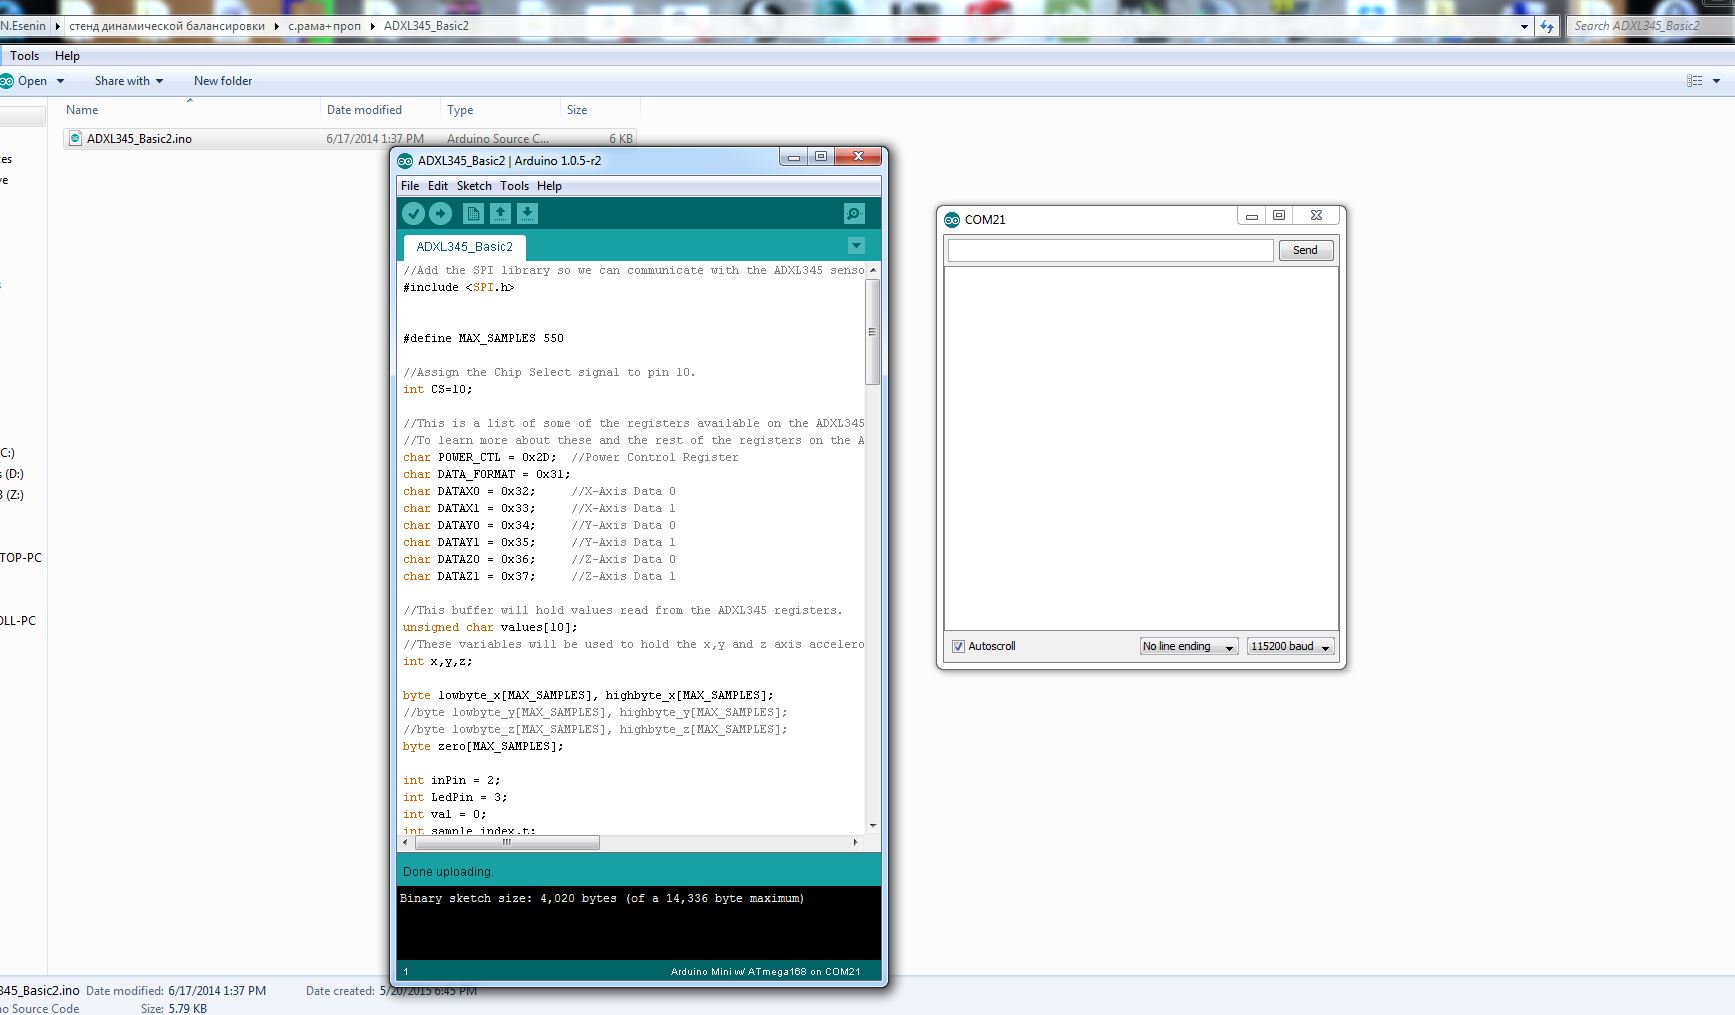Screen dimensions: 1735x1015
Task: Open the line ending dropdown
Action: (1188, 647)
